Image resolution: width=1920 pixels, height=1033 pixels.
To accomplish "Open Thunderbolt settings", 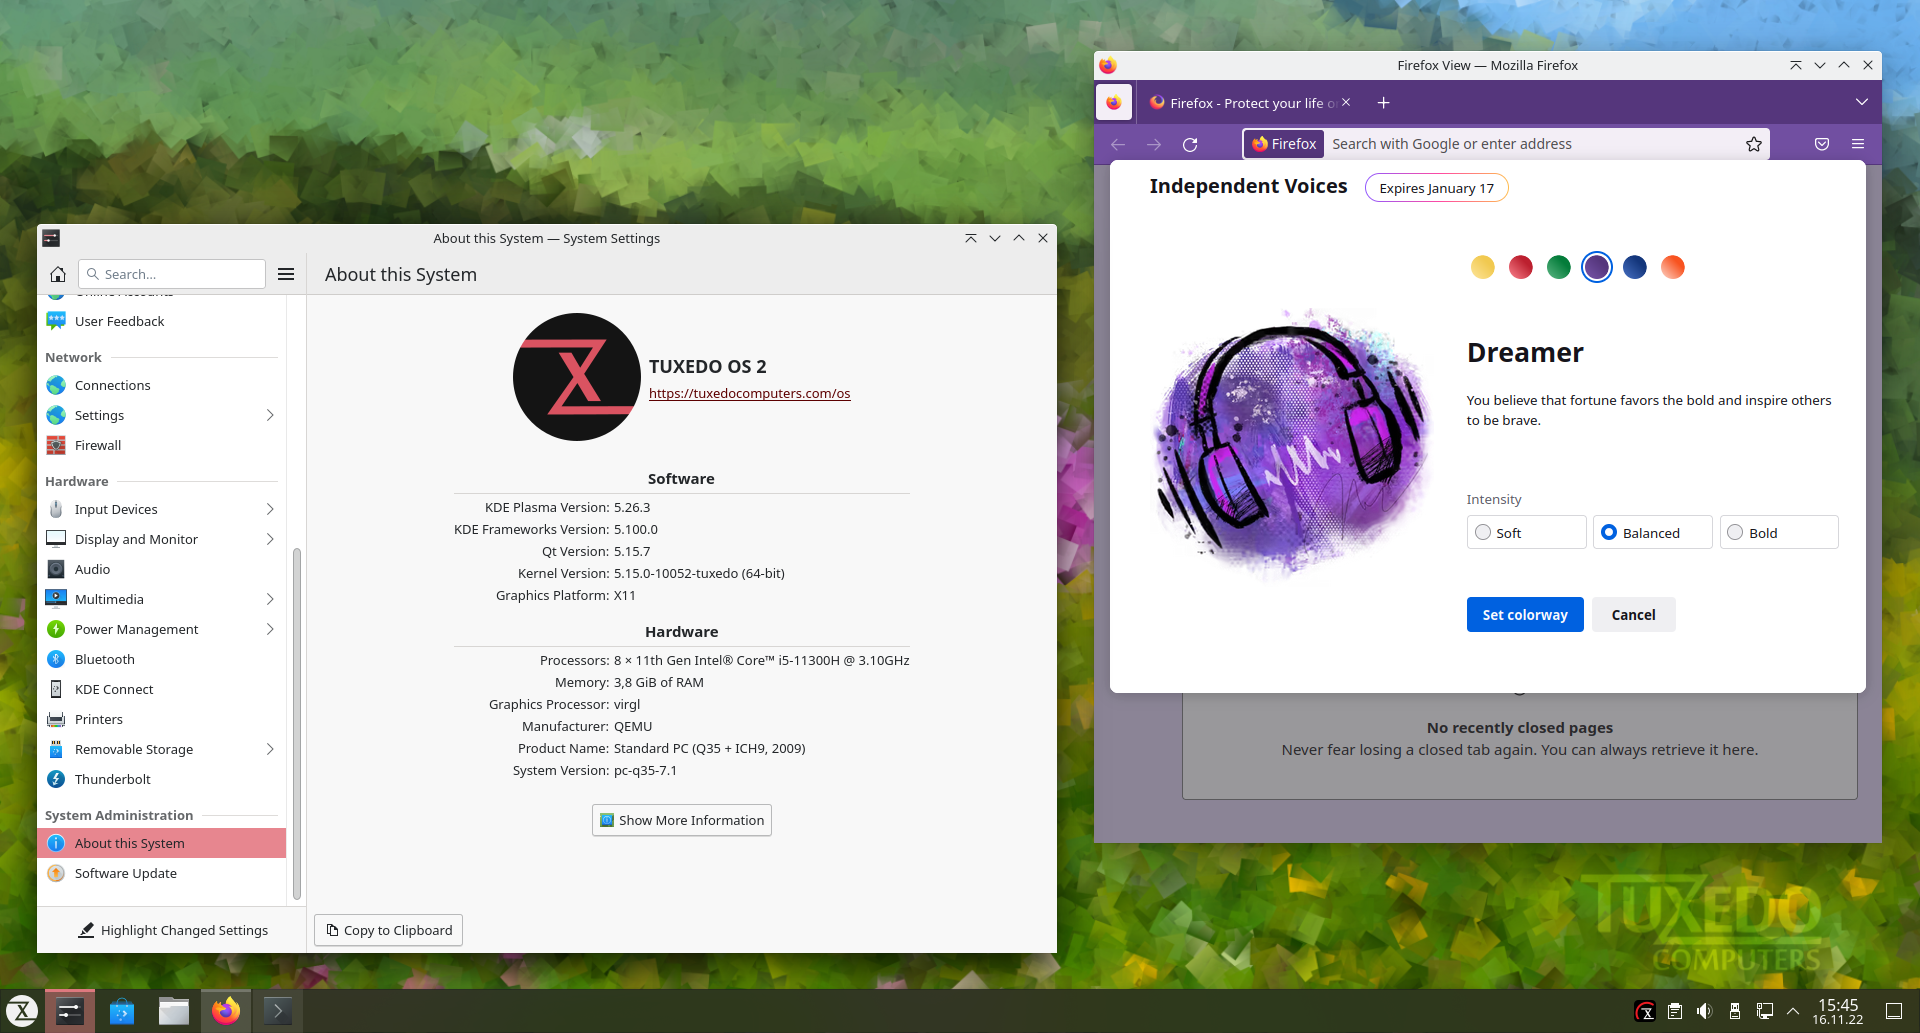I will coord(161,779).
